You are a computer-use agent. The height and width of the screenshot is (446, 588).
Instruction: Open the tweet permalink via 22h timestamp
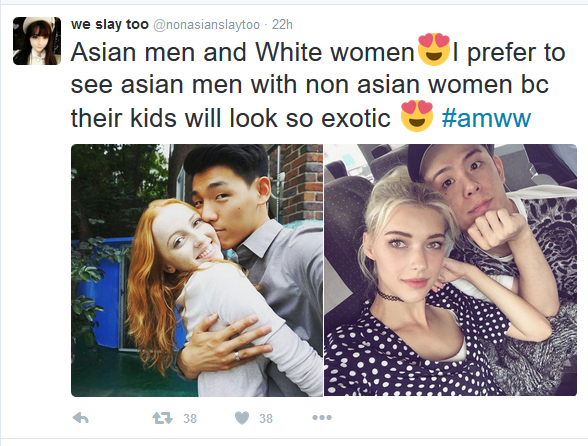pos(282,25)
